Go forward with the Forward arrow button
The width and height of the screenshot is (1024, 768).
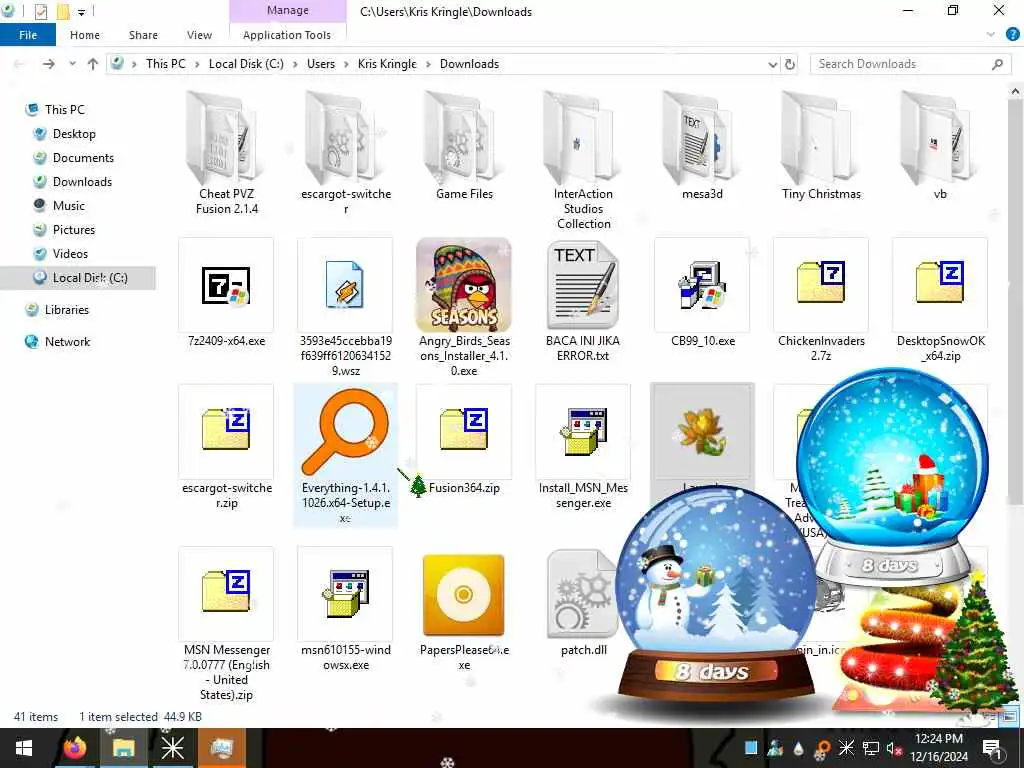pos(48,64)
